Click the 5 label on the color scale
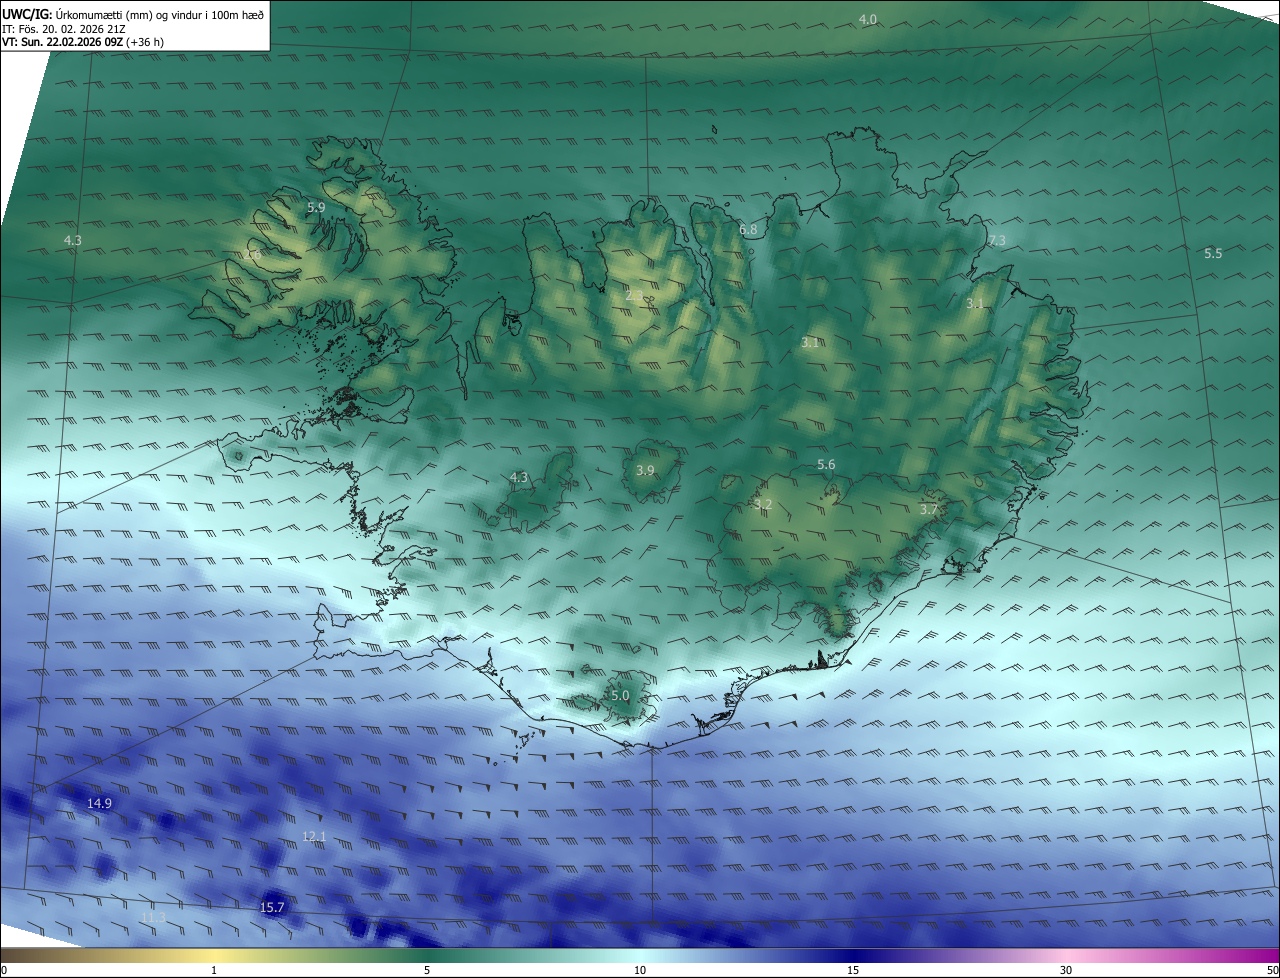The width and height of the screenshot is (1280, 978). 427,970
